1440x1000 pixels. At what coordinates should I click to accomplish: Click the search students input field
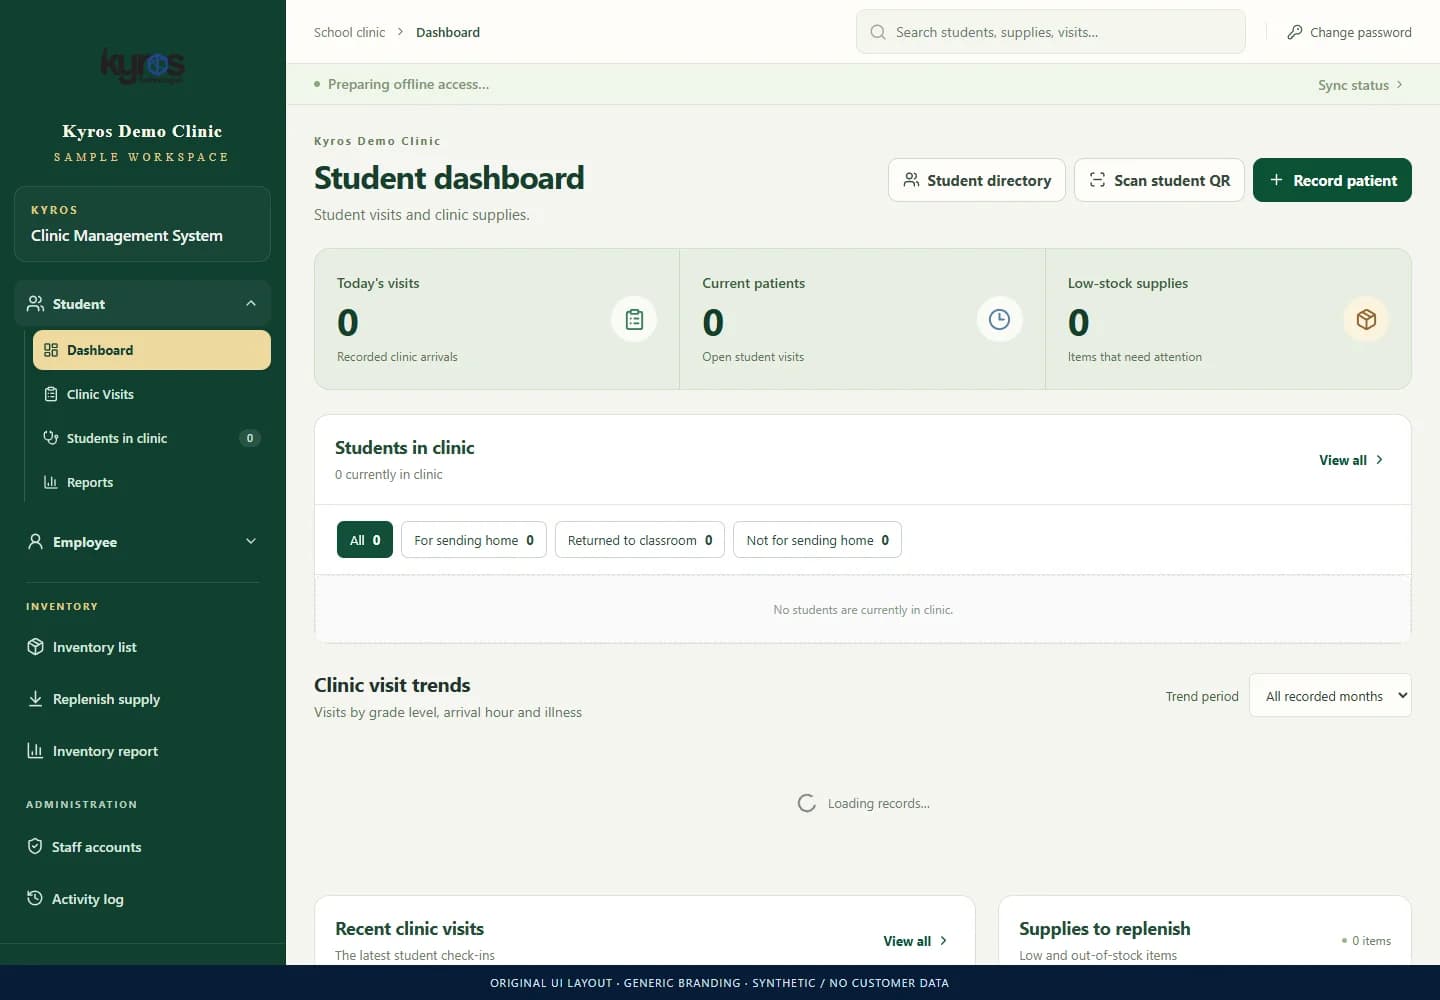coord(1051,32)
